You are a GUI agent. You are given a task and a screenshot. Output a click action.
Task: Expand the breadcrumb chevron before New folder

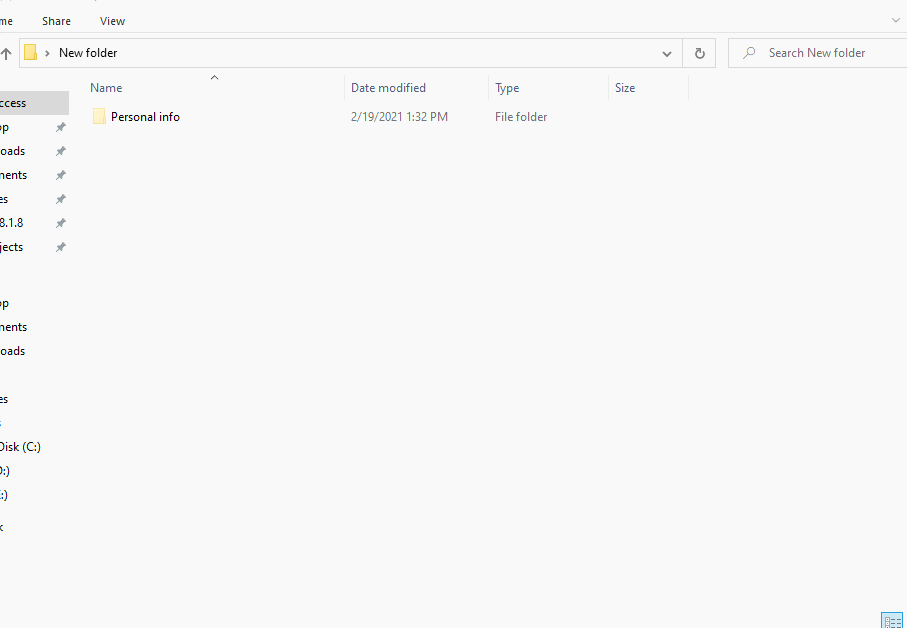point(47,53)
